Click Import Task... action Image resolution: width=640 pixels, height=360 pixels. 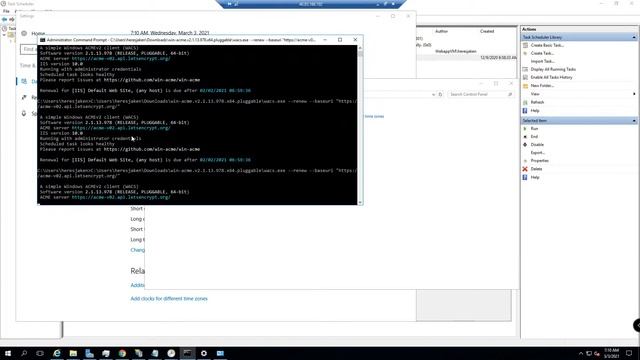(x=542, y=61)
